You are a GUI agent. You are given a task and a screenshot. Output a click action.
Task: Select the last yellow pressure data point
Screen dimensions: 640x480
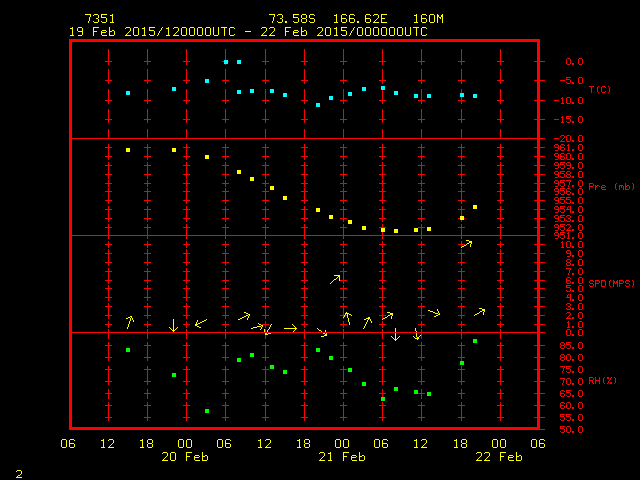(x=475, y=207)
